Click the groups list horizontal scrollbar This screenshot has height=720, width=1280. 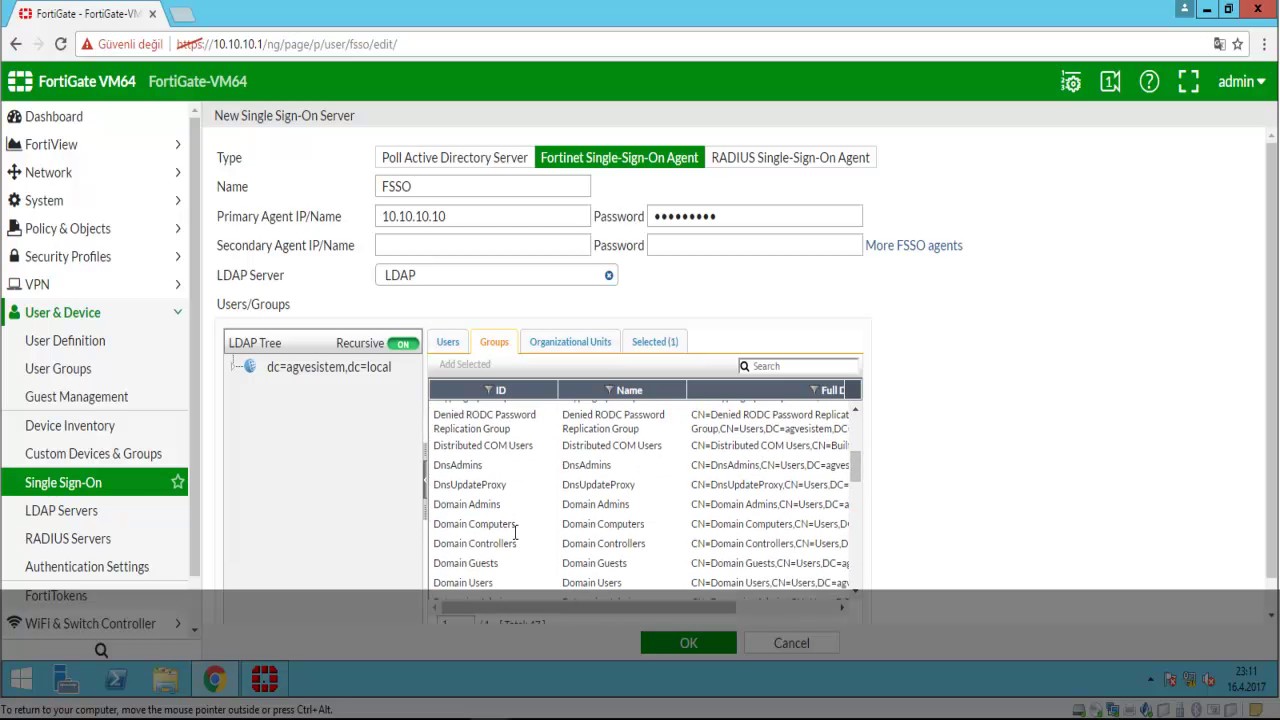588,607
